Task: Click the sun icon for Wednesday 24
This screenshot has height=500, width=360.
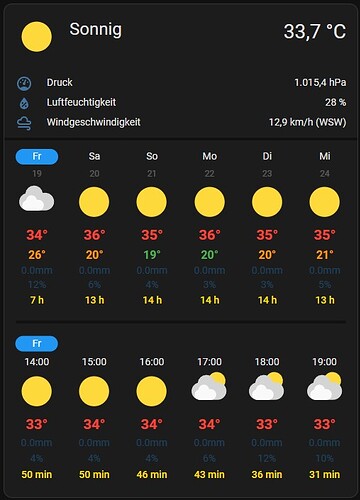Action: pyautogui.click(x=325, y=202)
